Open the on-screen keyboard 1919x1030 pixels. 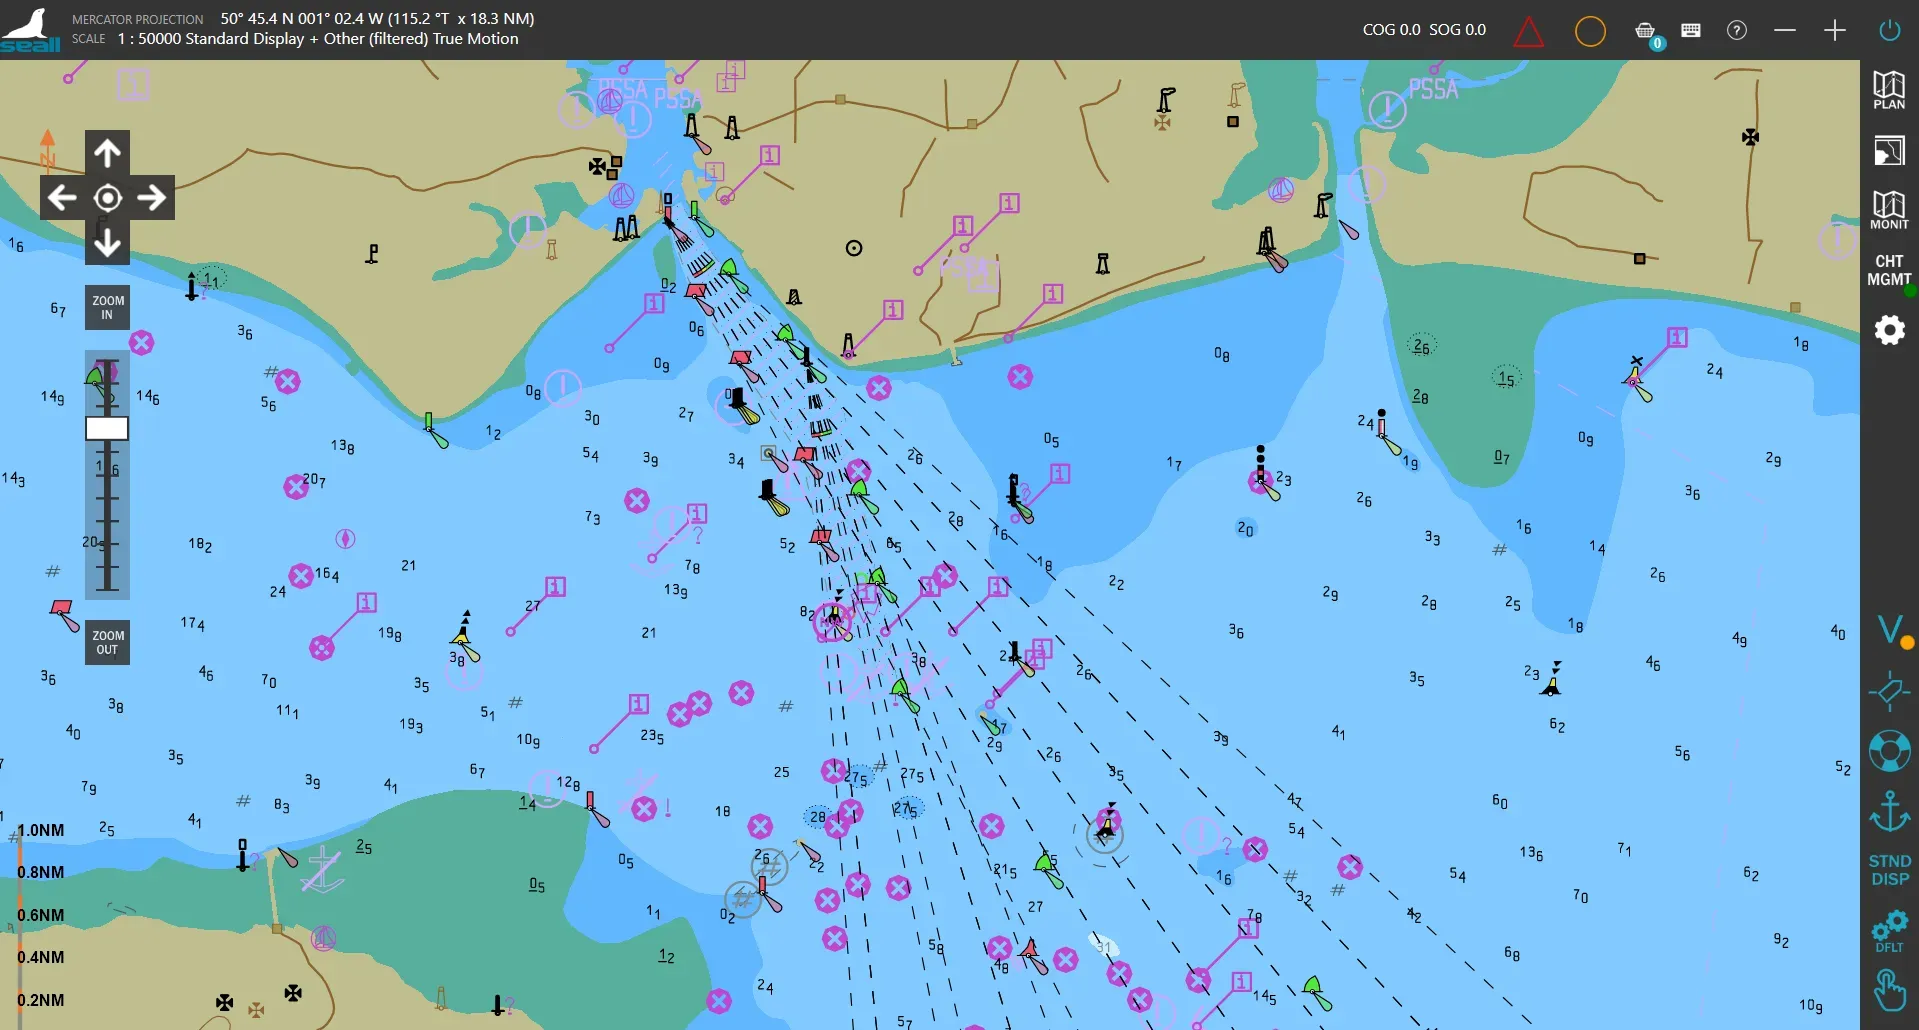[1691, 30]
